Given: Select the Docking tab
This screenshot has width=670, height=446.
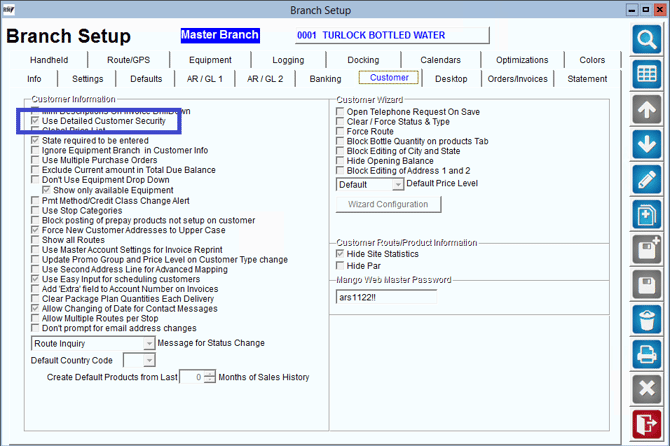Looking at the screenshot, I should coord(363,60).
